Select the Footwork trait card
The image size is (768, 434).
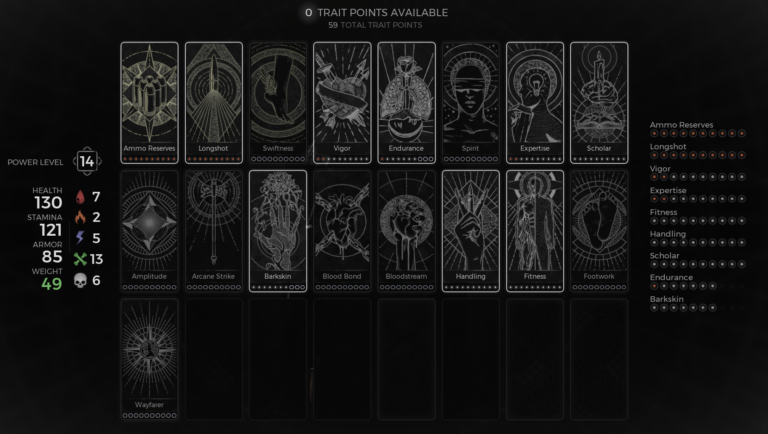tap(599, 231)
